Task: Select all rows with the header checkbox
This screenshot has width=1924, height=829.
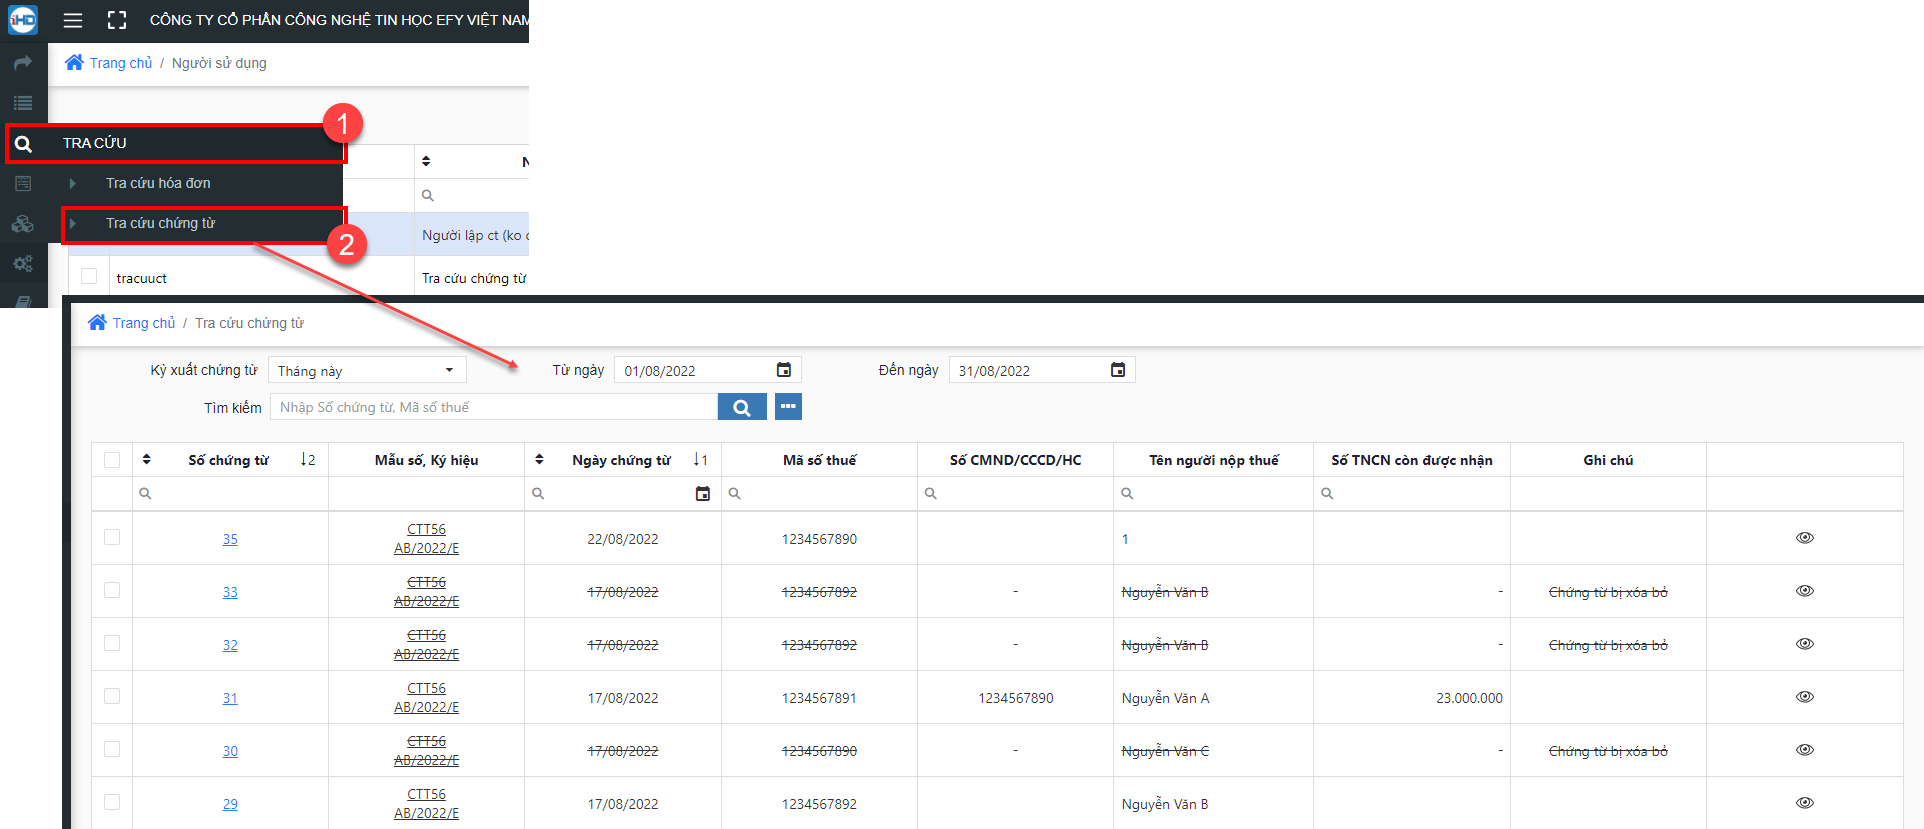Action: tap(112, 460)
